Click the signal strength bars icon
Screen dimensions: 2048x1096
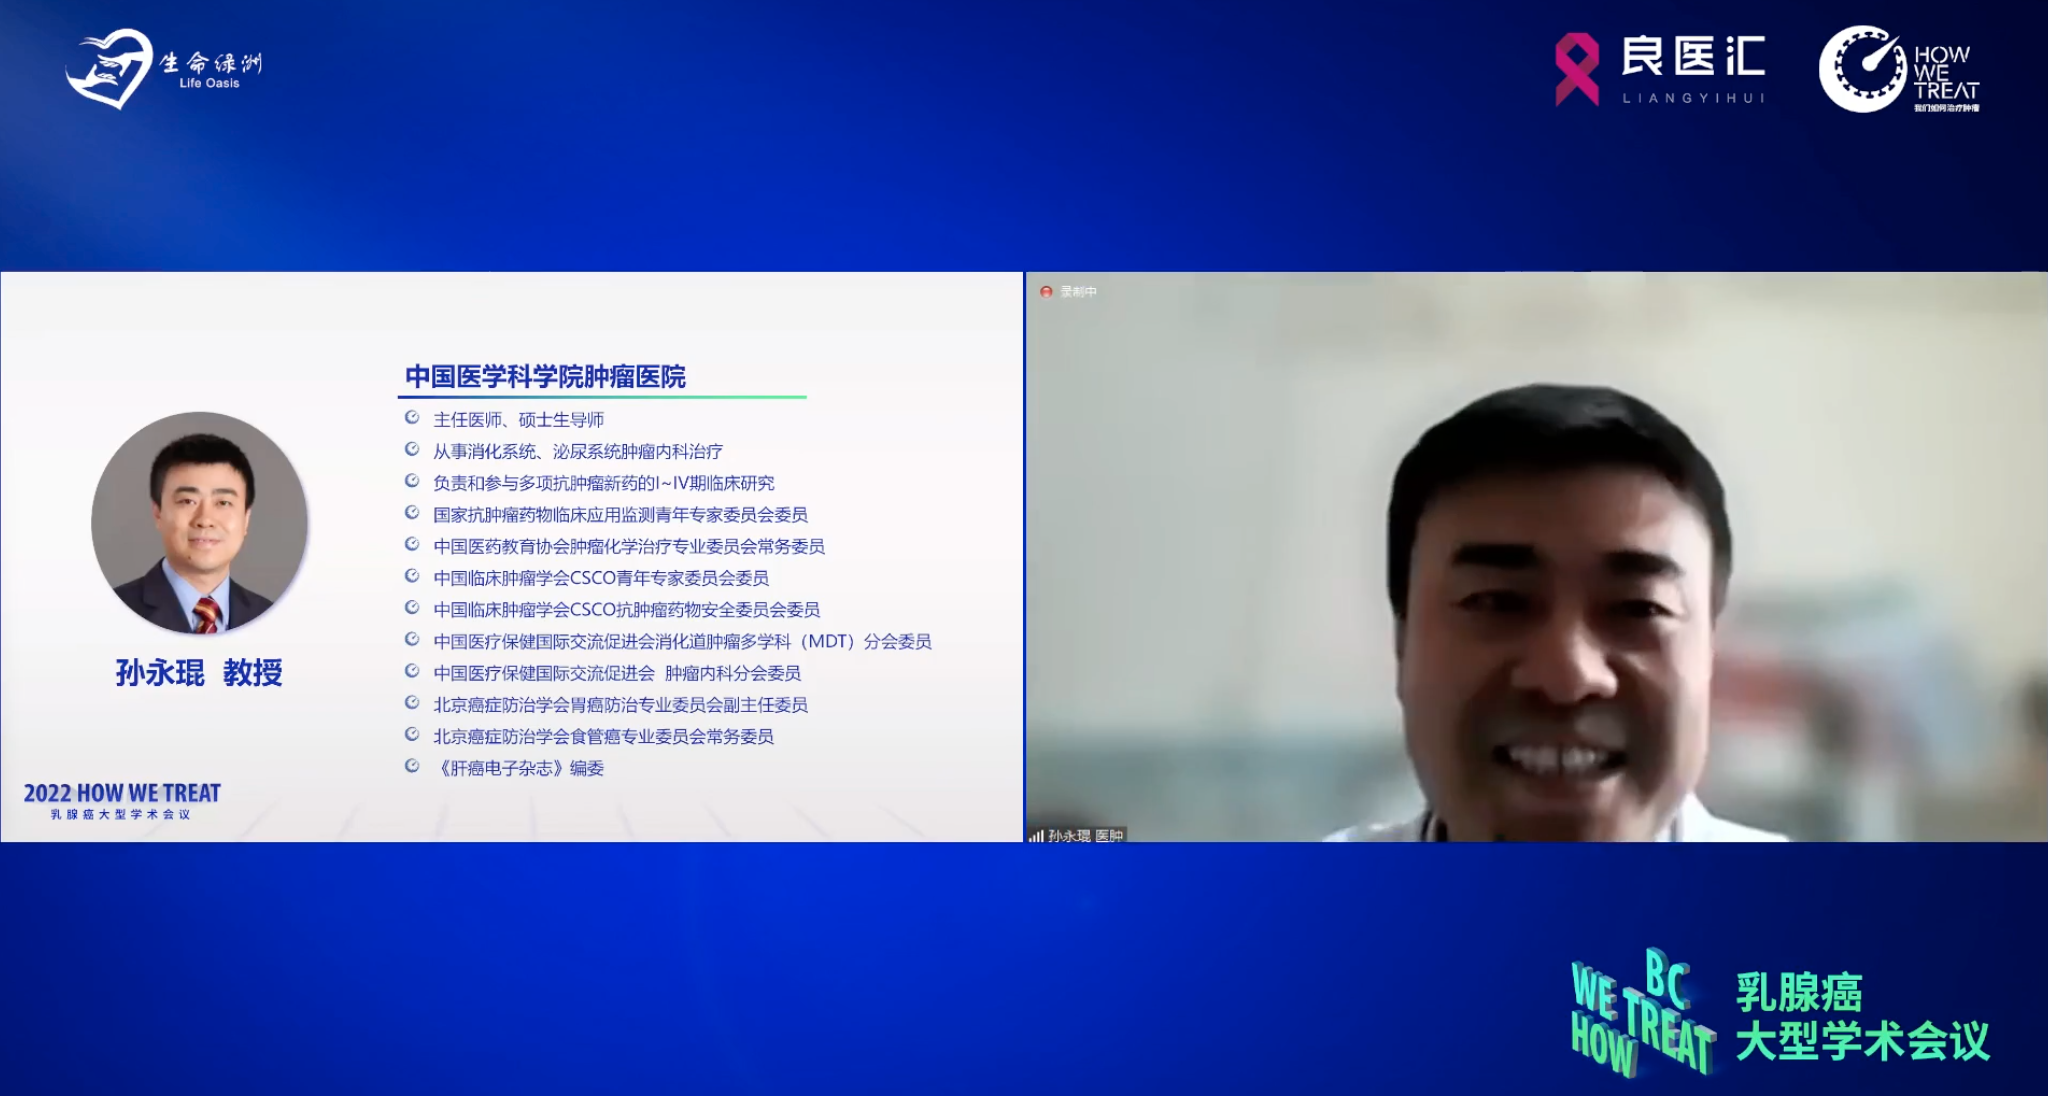1036,836
